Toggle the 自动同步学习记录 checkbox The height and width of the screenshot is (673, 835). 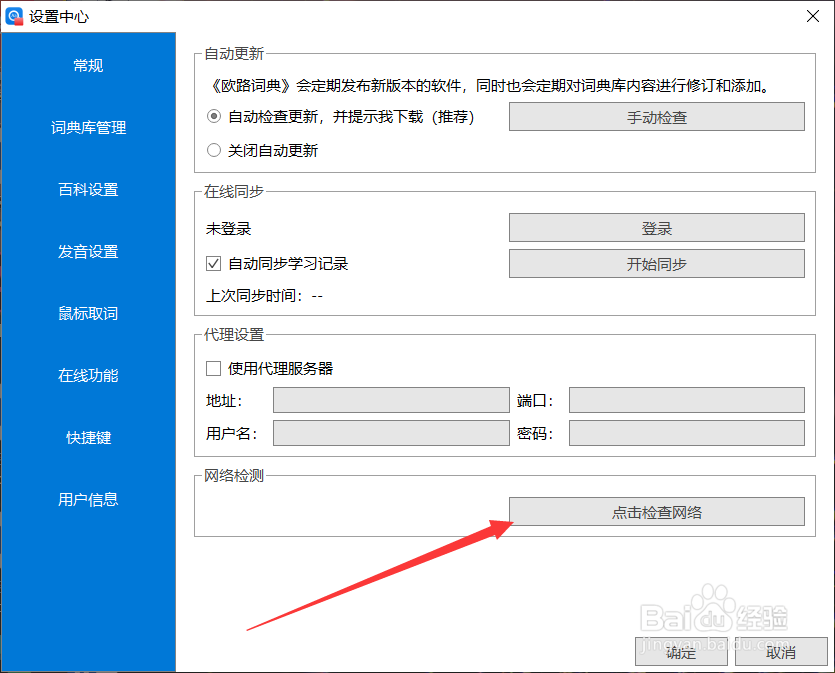click(x=214, y=264)
